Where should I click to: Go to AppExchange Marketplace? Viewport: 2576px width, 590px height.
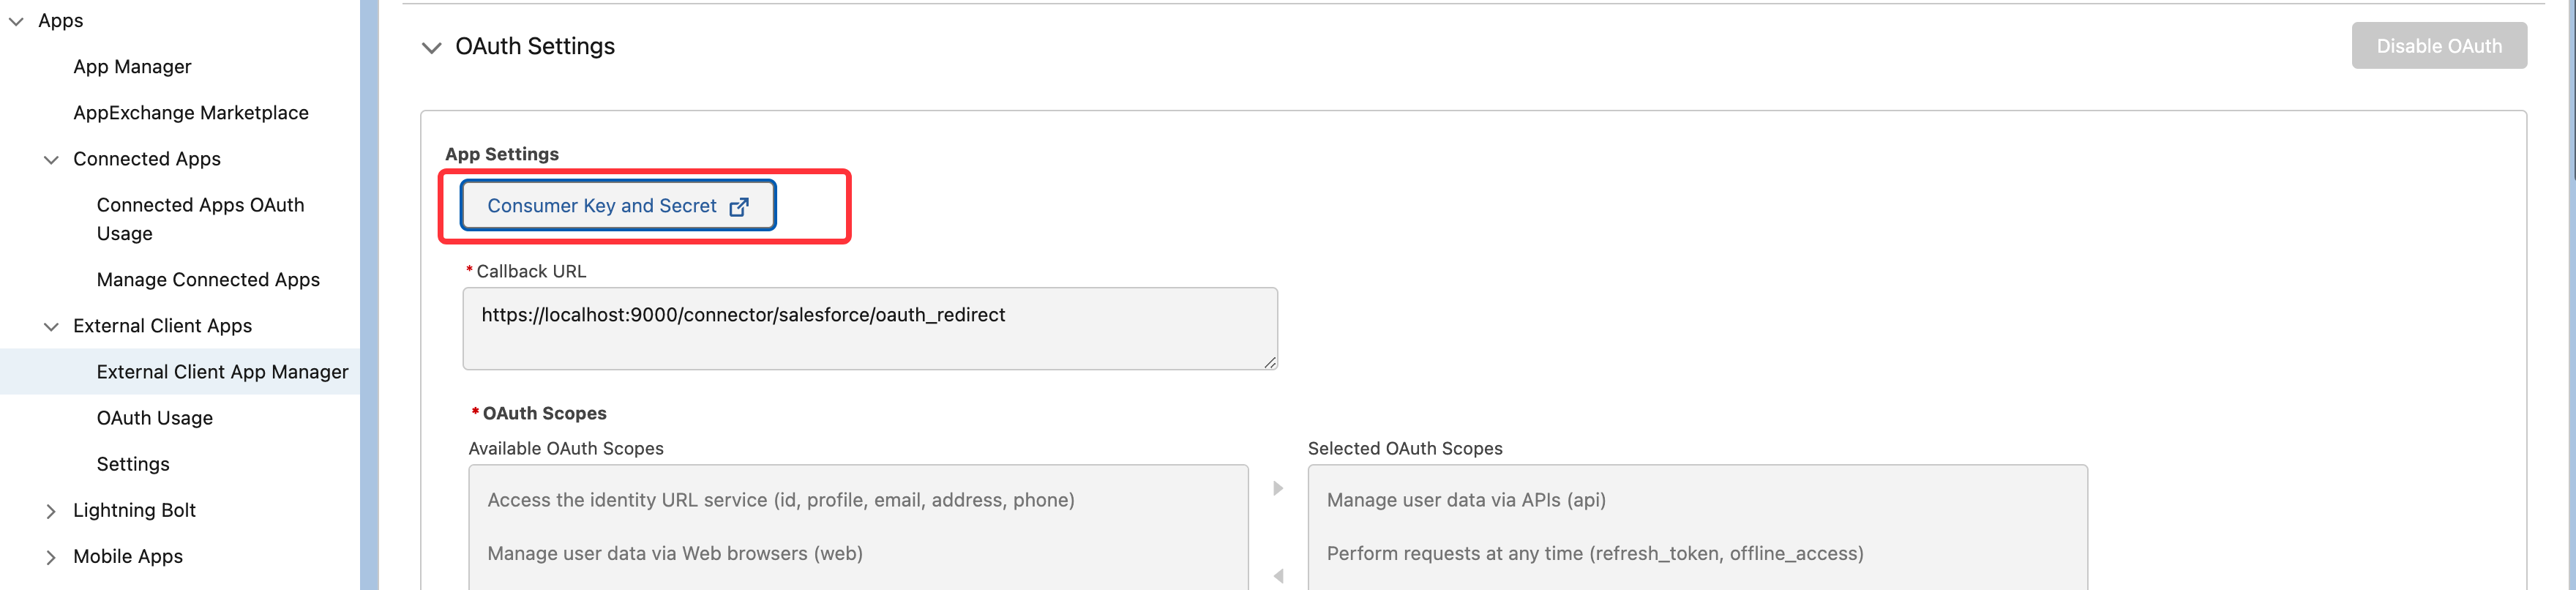click(190, 113)
